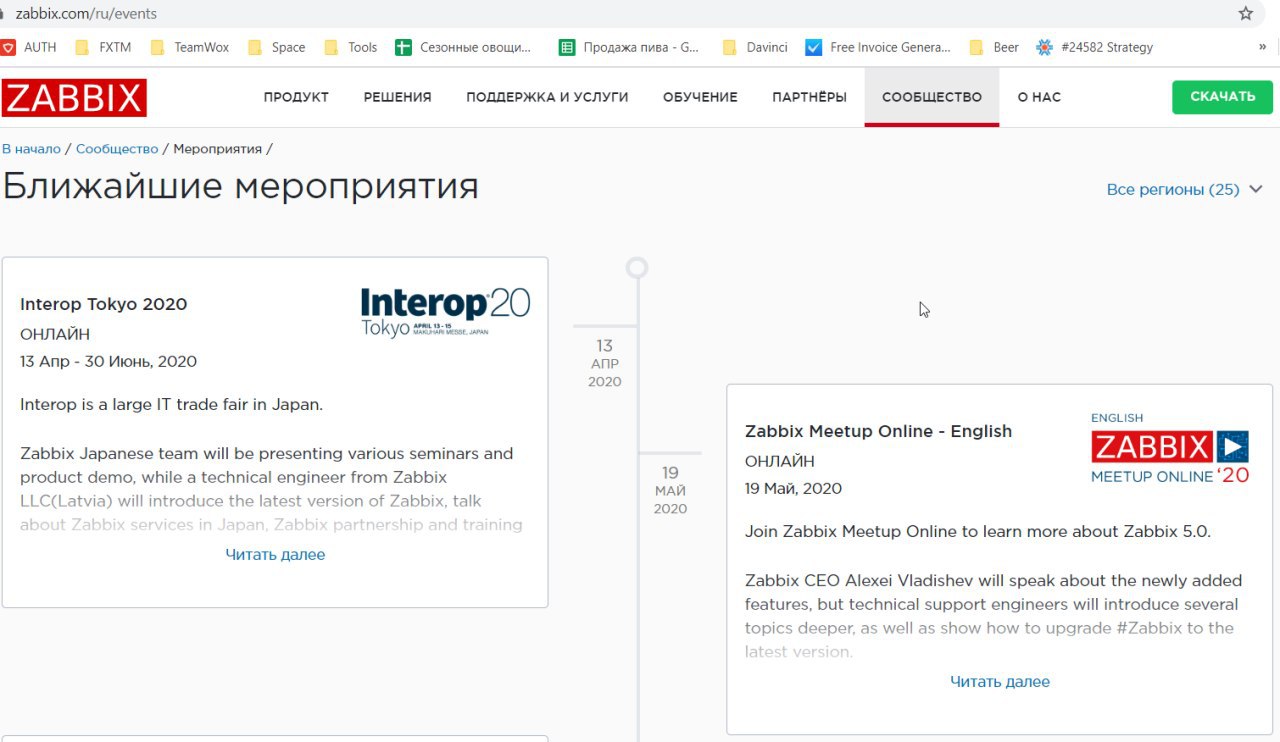
Task: Open the Tools bookmarks folder
Action: point(351,47)
